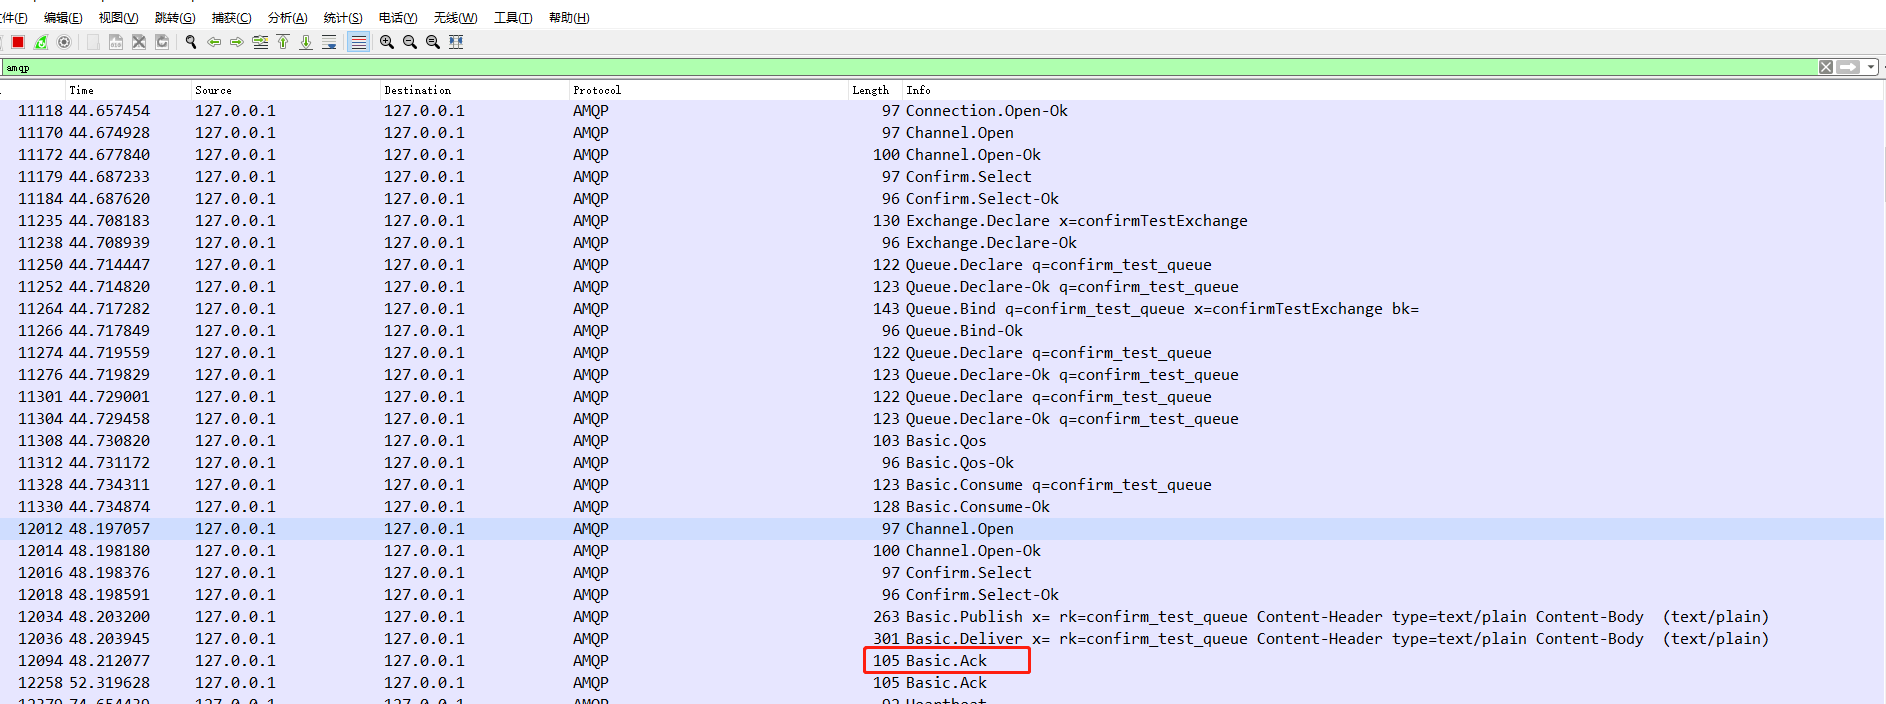1886x704 pixels.
Task: Select packet 12094 Basic.Ack
Action: [942, 661]
